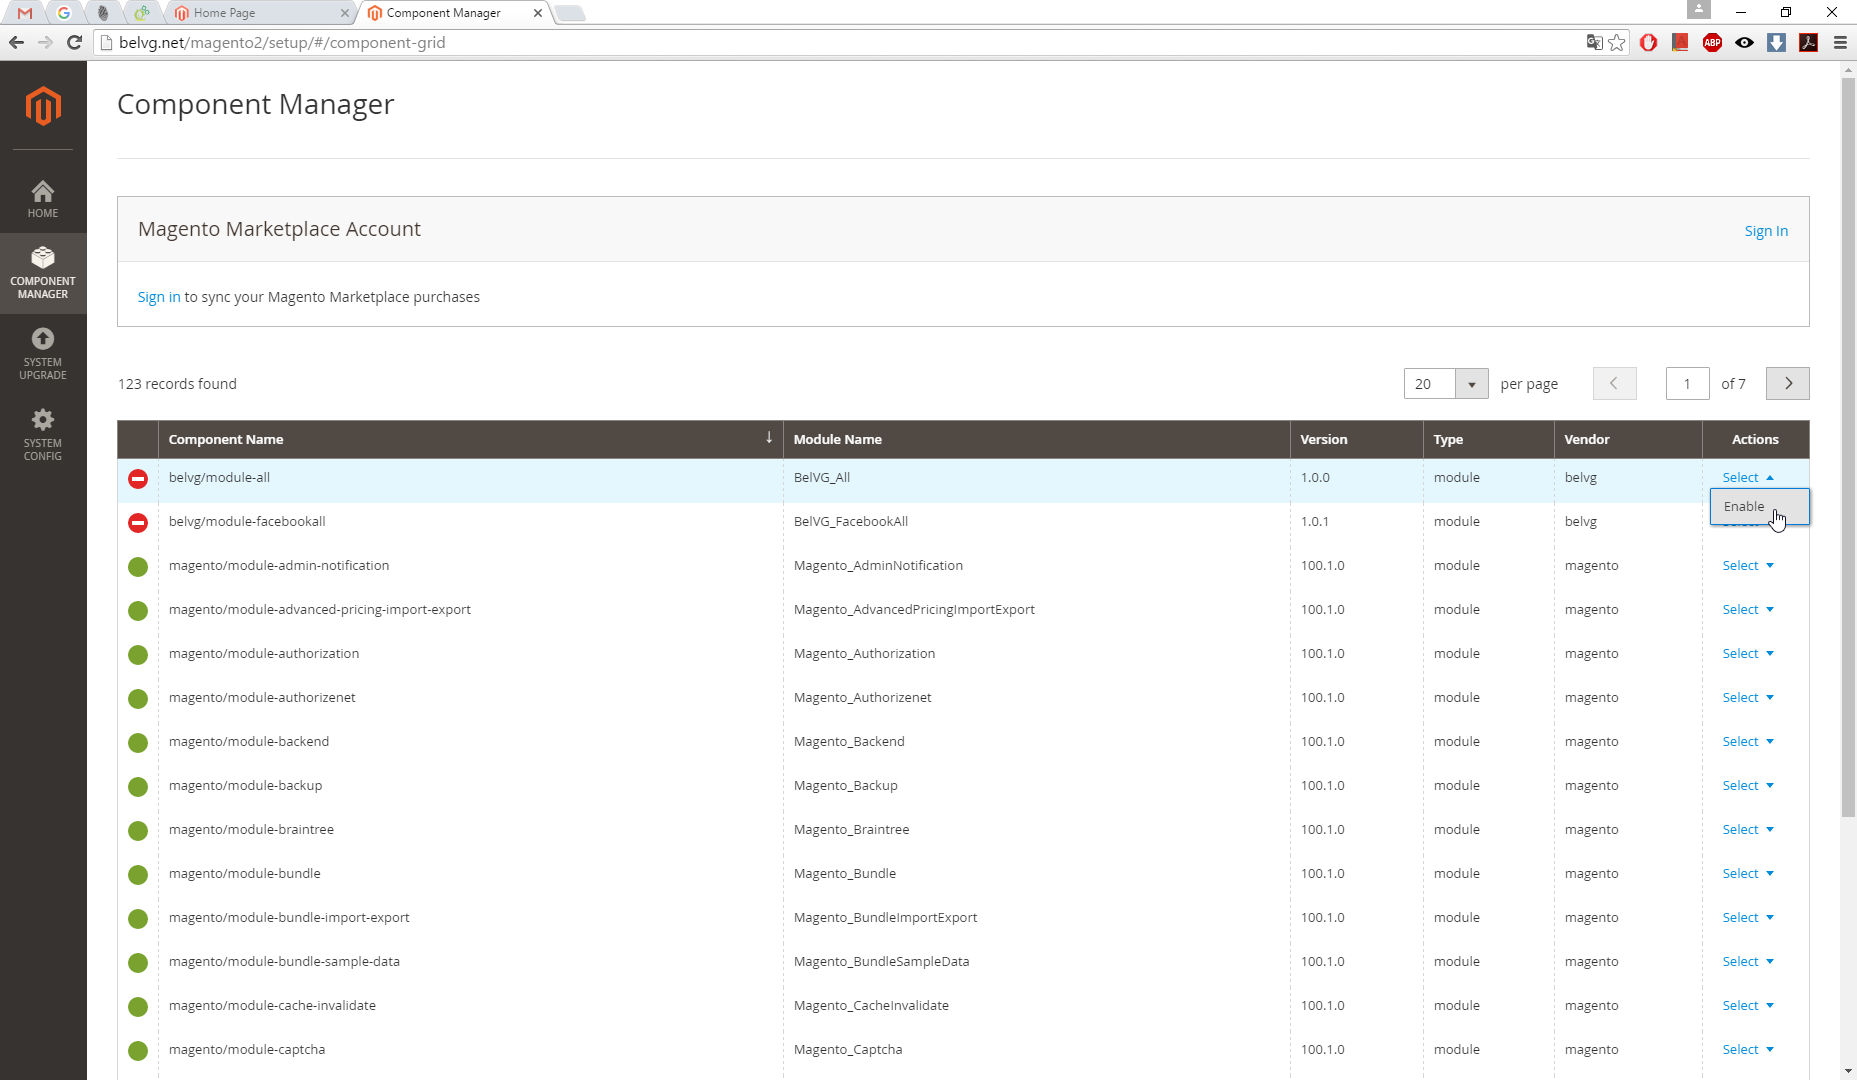
Task: Open Select dropdown for magento/module-authorizenet
Action: 1748,697
